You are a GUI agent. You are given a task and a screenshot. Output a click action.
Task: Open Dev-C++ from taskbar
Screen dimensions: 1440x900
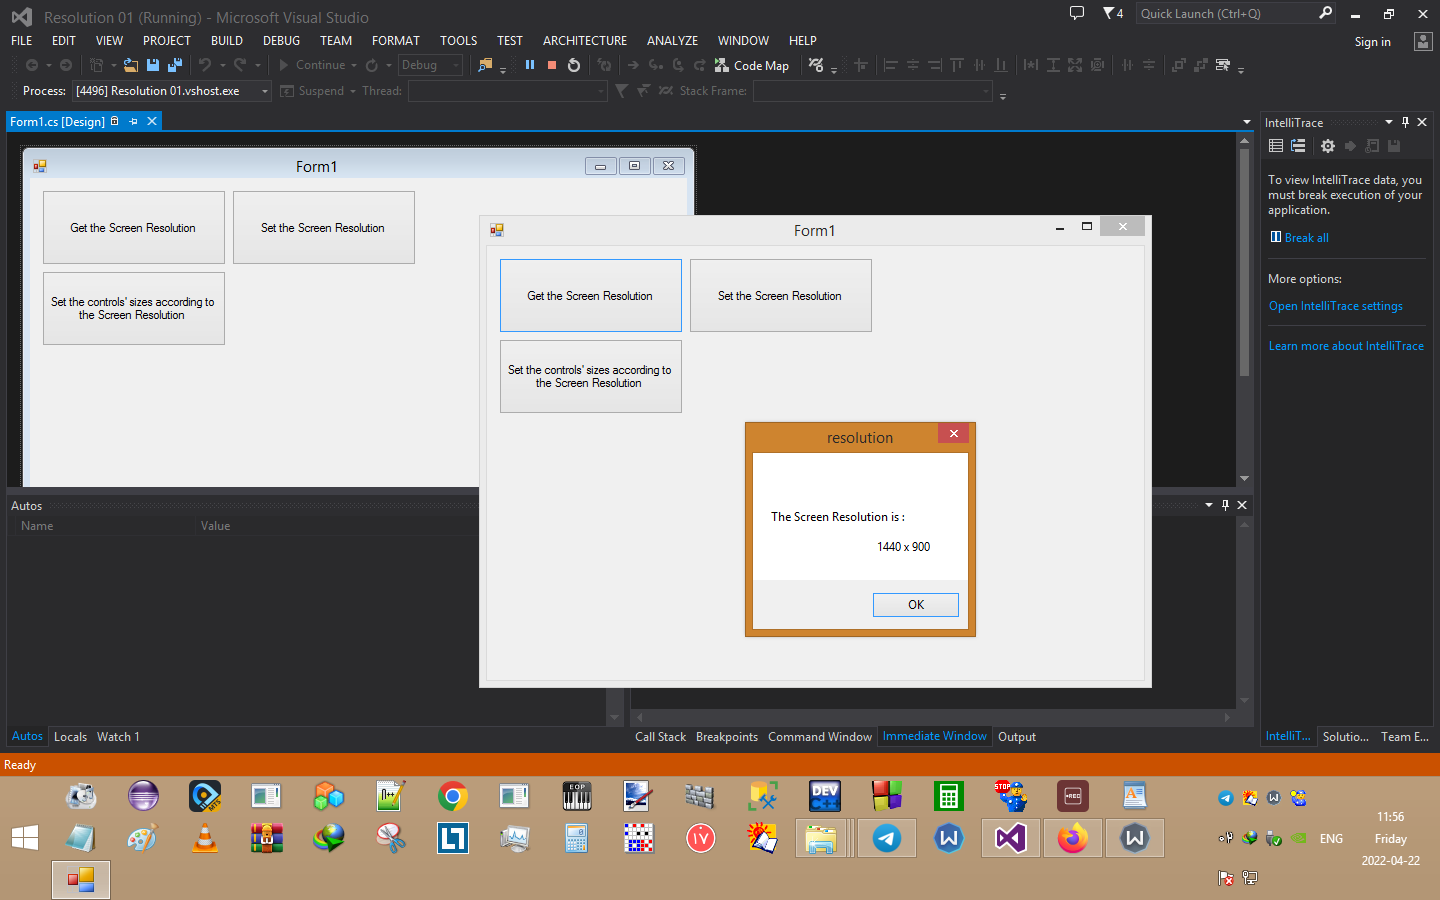click(825, 797)
